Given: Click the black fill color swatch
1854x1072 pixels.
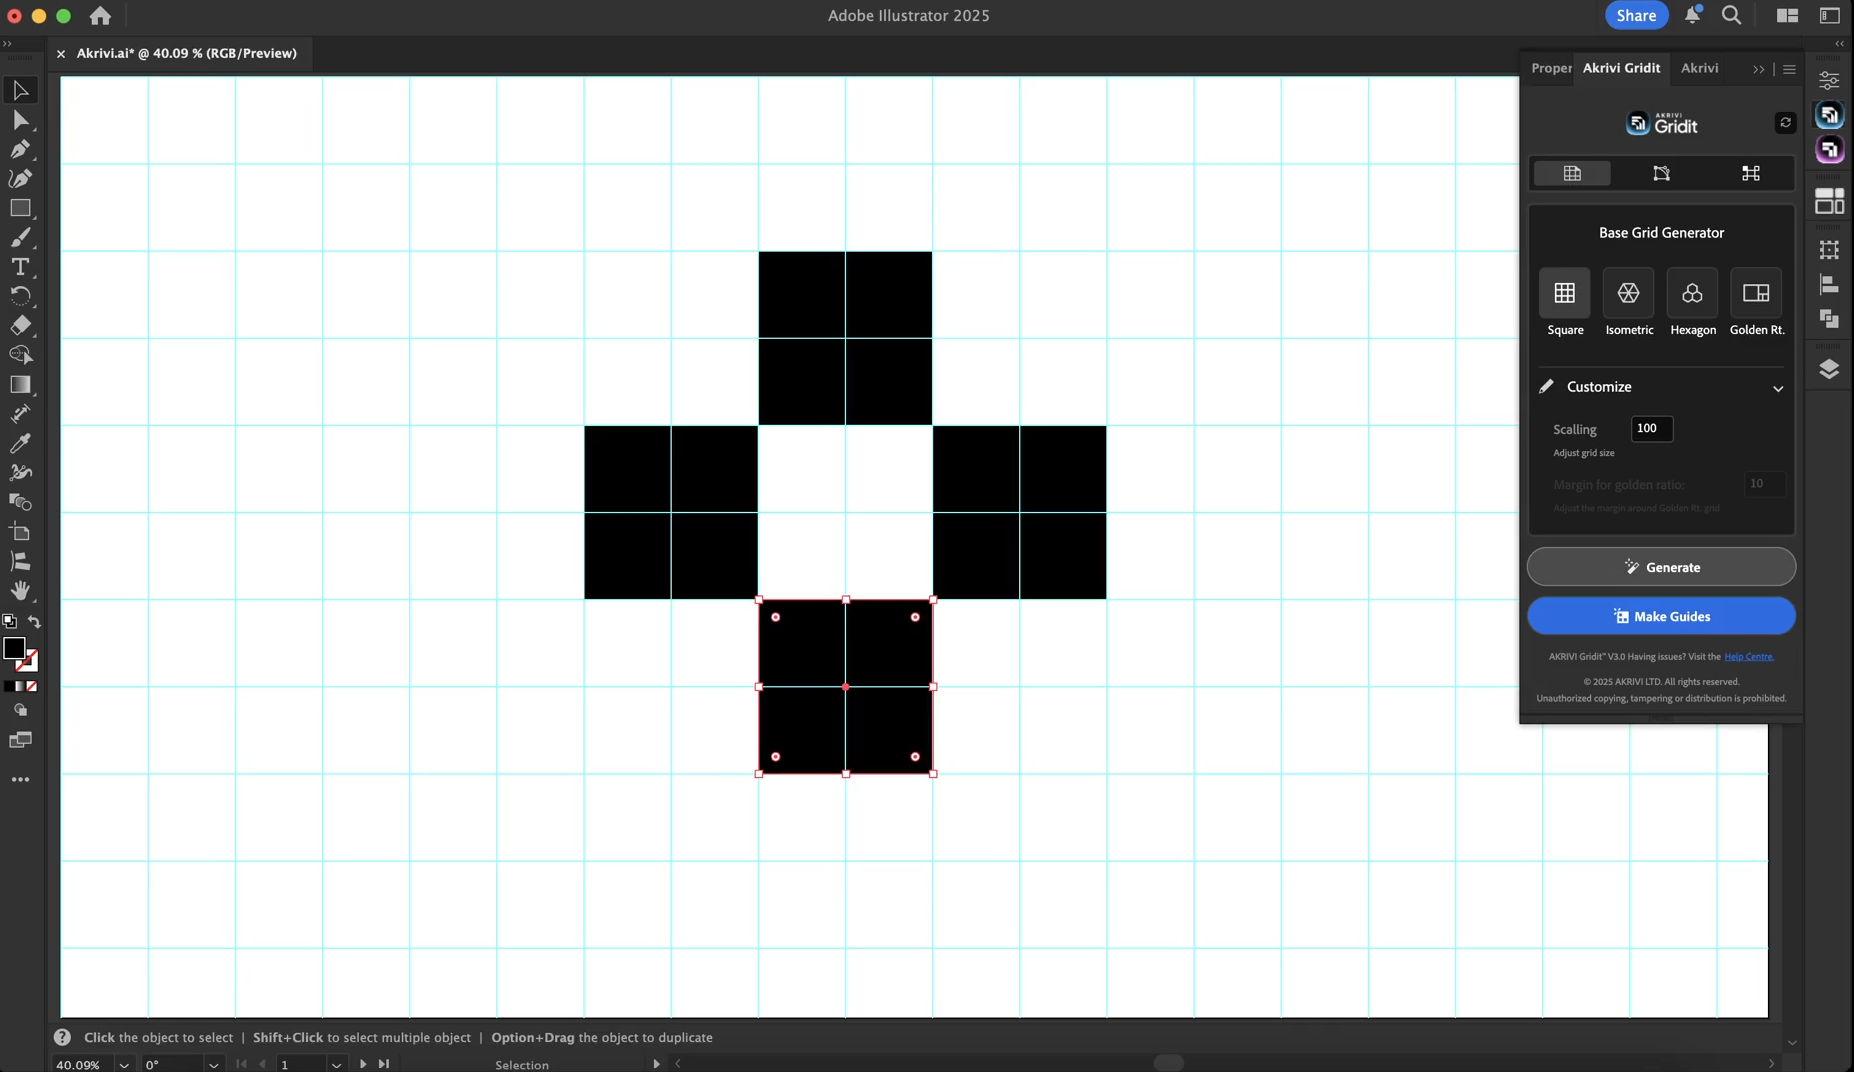Looking at the screenshot, I should [x=14, y=648].
